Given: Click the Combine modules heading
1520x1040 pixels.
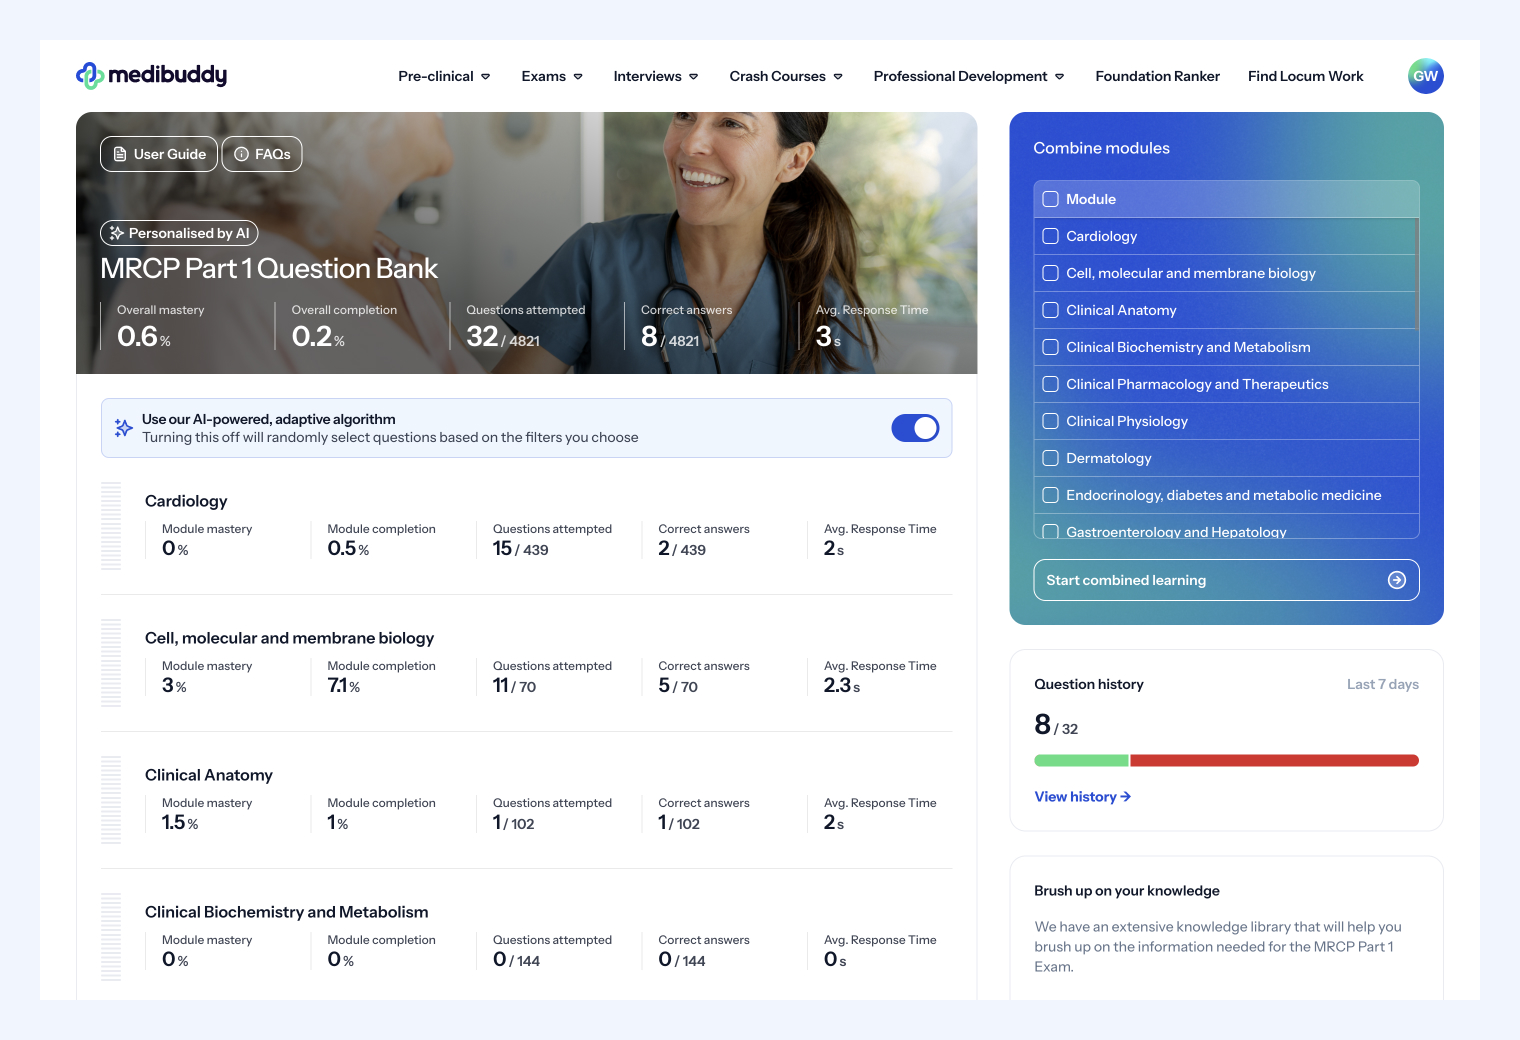Looking at the screenshot, I should point(1101,148).
